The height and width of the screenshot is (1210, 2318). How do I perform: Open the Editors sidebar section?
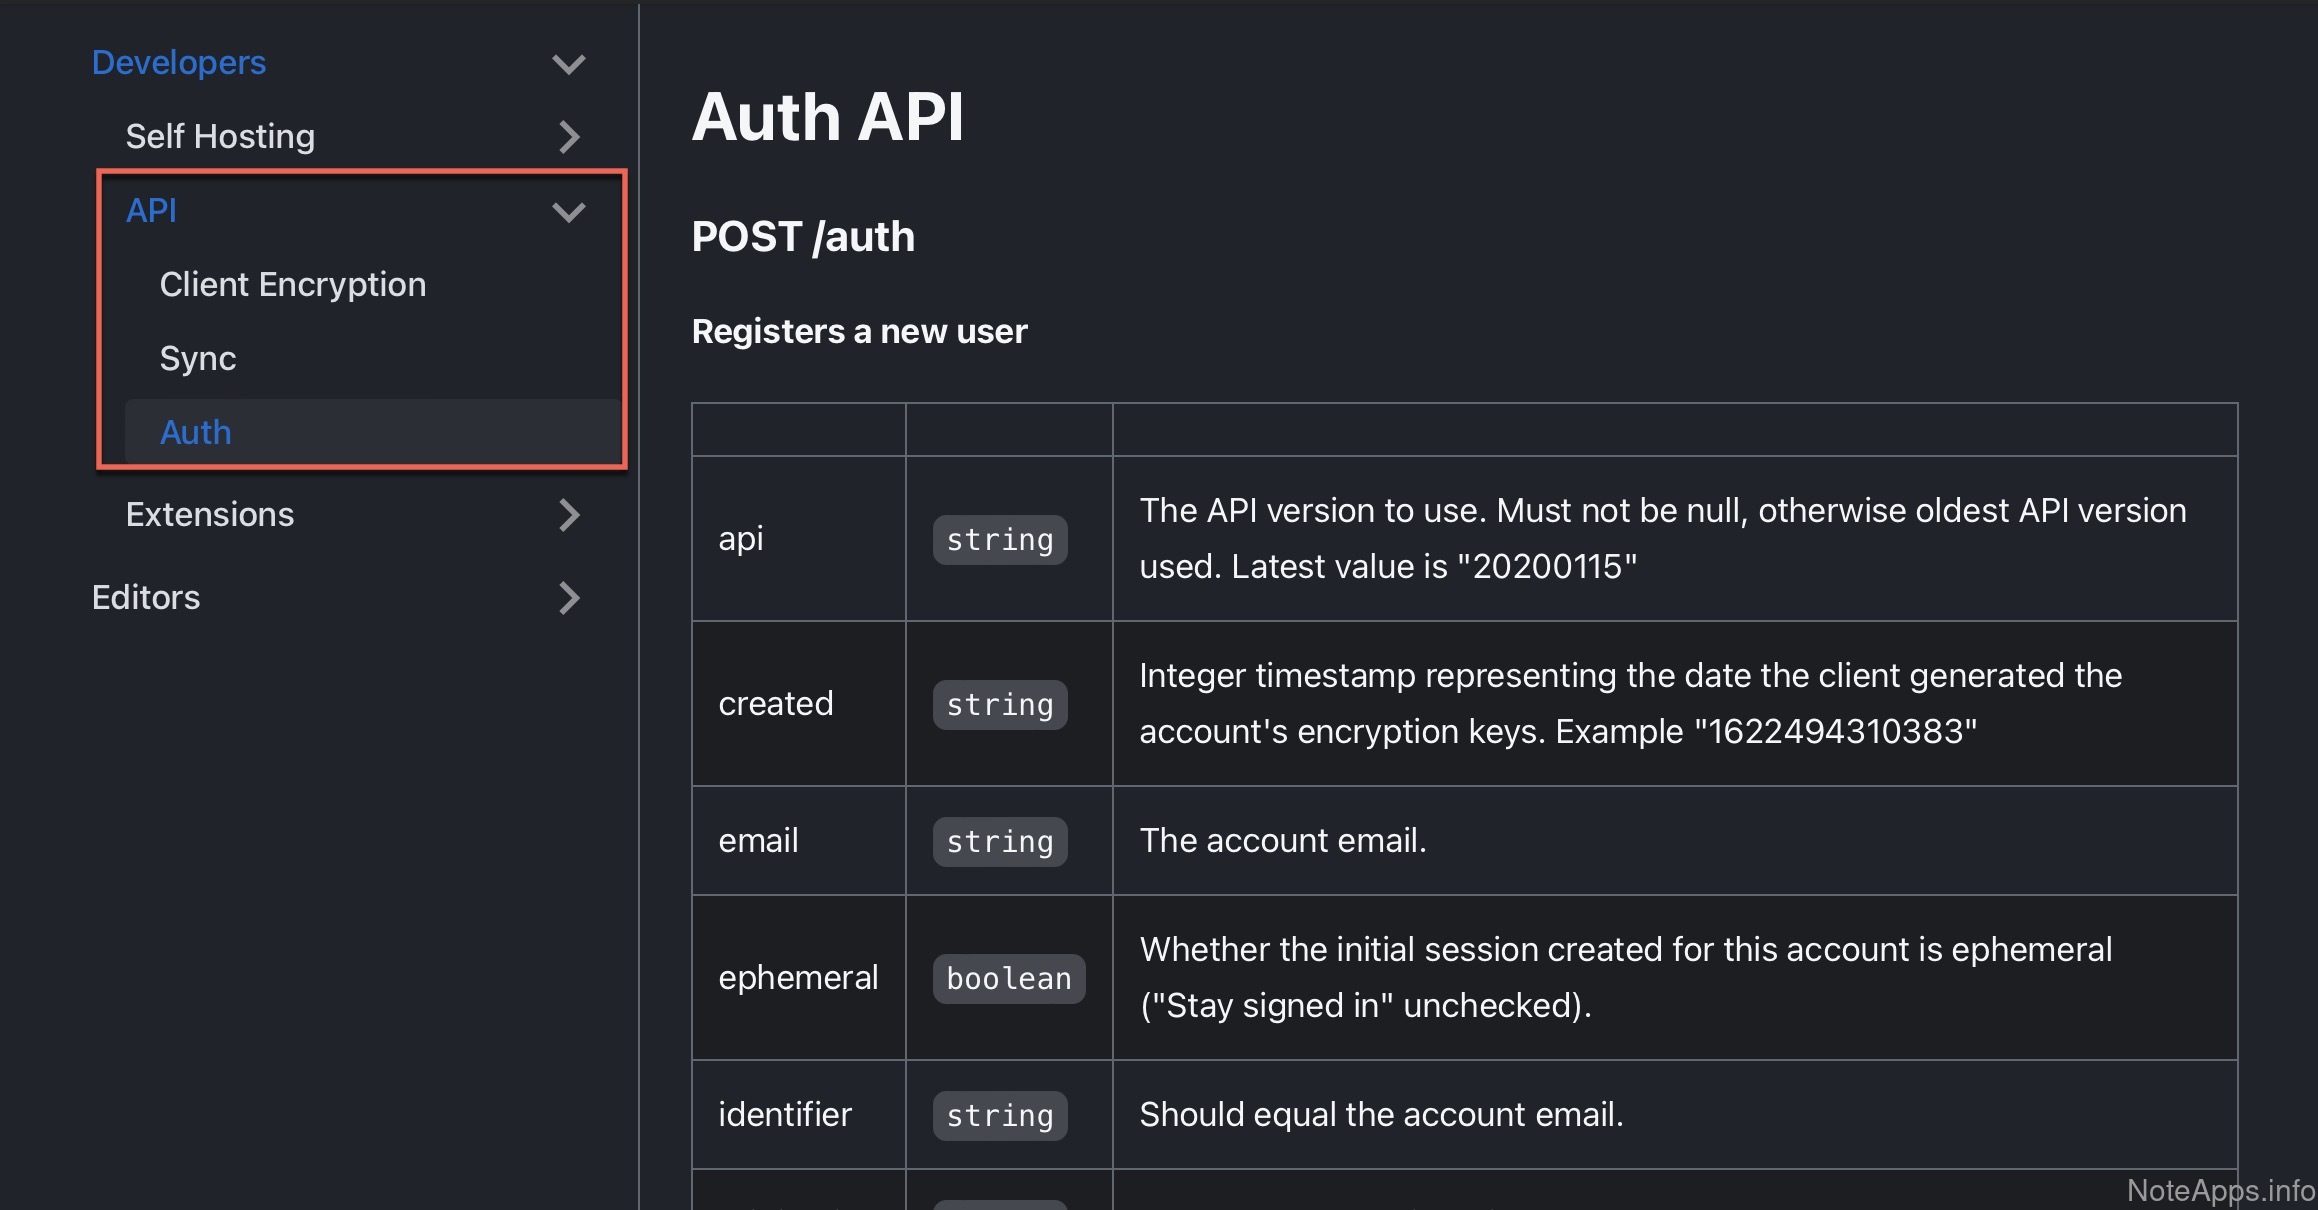(x=146, y=597)
